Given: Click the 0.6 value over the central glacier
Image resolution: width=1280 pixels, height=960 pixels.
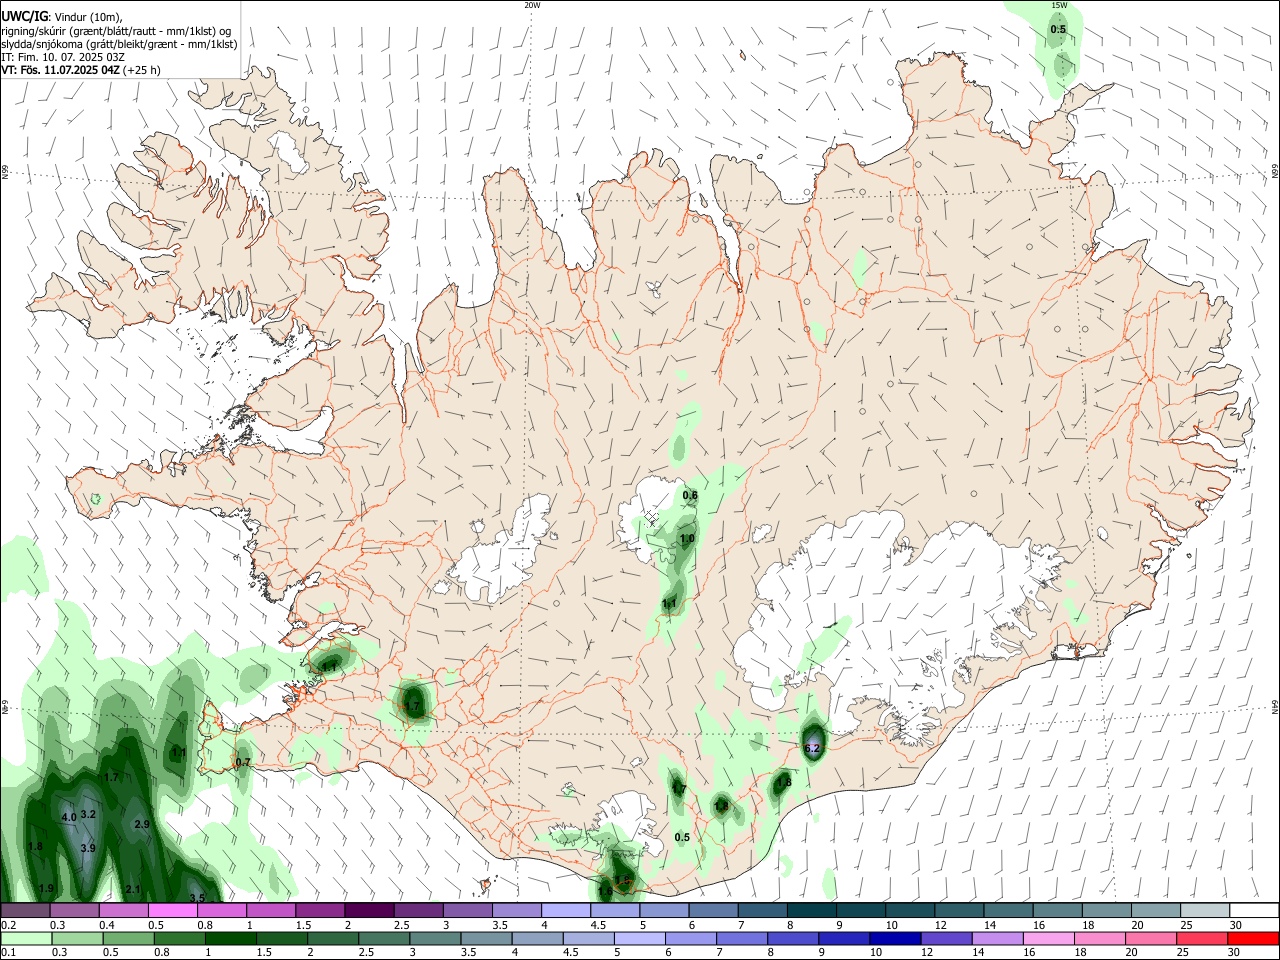Looking at the screenshot, I should tap(690, 495).
